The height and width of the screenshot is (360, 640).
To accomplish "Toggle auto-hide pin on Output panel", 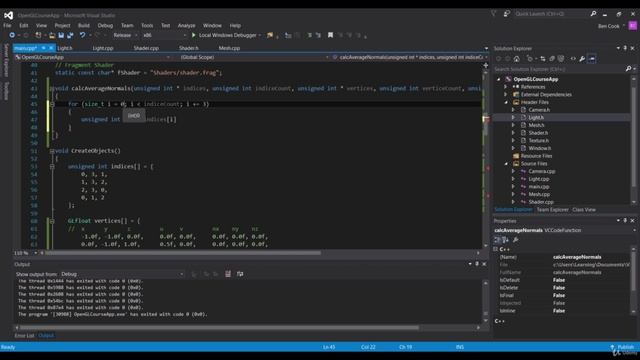I will tap(477, 264).
